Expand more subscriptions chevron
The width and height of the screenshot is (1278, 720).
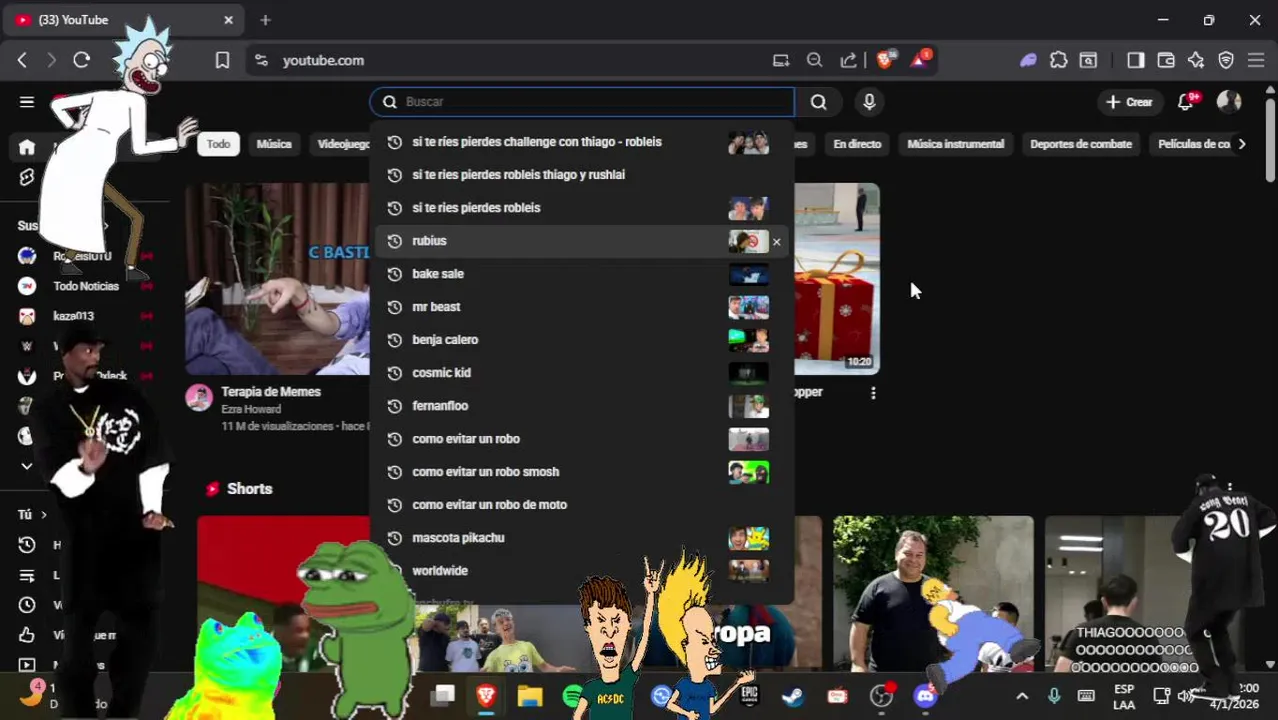pos(27,466)
